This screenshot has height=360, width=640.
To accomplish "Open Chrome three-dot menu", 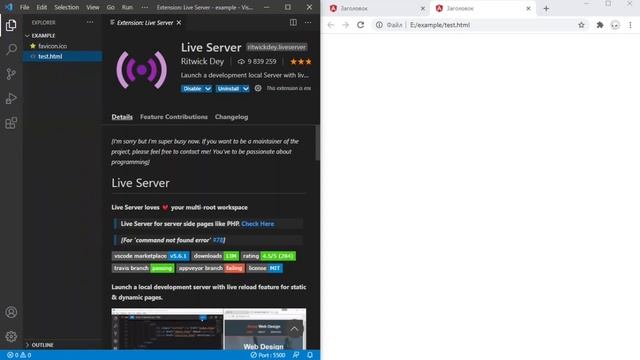I will 630,25.
